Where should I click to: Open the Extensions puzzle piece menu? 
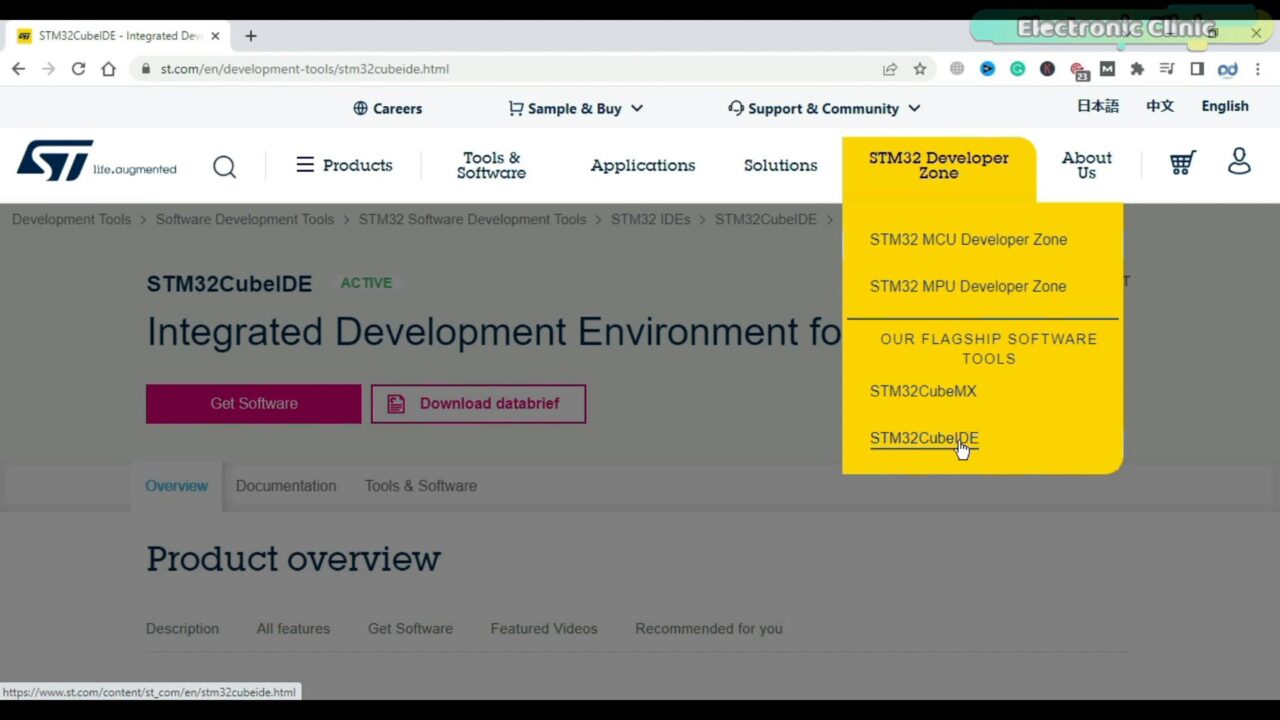pos(1137,69)
